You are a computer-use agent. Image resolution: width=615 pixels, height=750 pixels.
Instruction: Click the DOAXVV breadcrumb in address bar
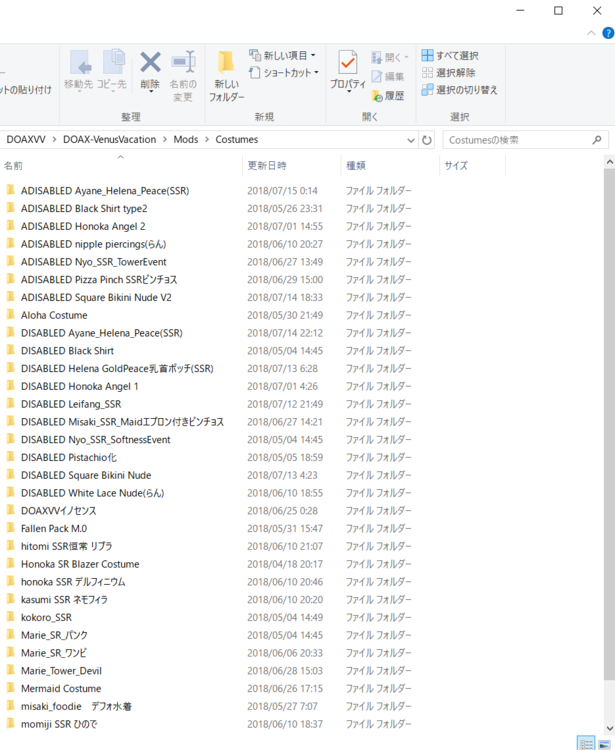(x=26, y=140)
